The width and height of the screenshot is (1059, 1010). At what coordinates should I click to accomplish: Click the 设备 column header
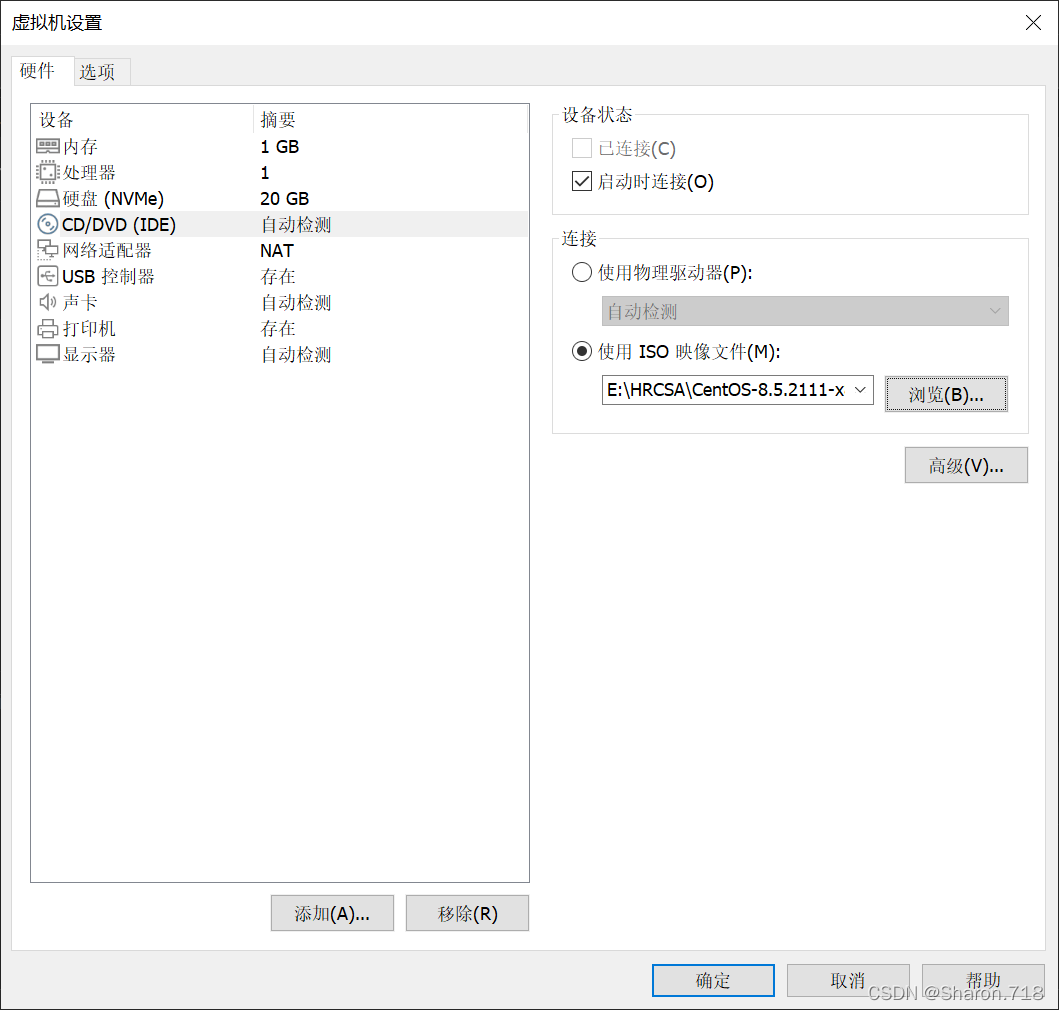click(x=56, y=120)
